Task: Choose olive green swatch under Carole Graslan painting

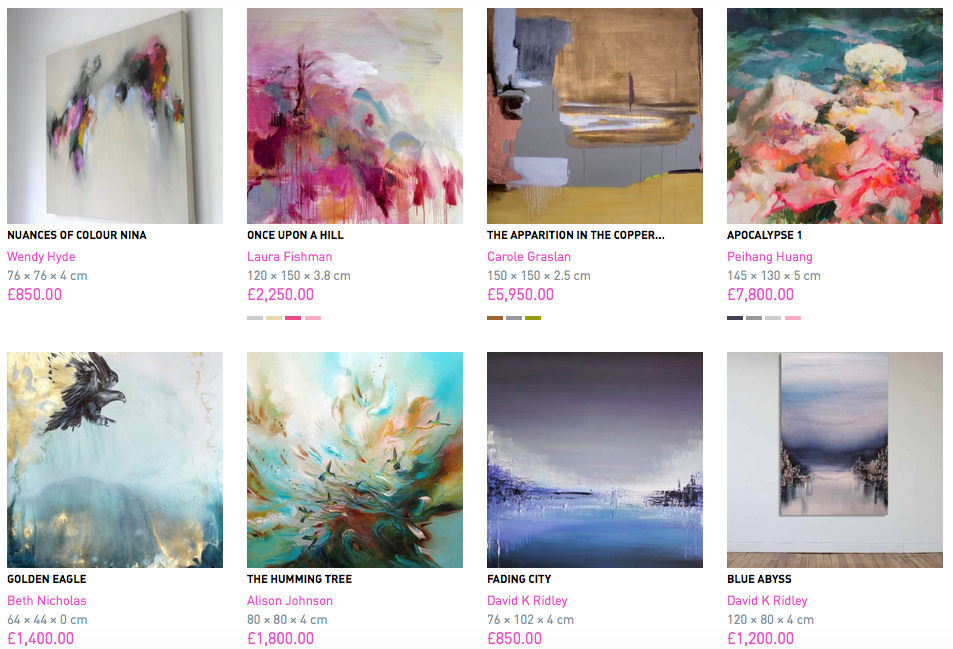Action: coord(533,318)
